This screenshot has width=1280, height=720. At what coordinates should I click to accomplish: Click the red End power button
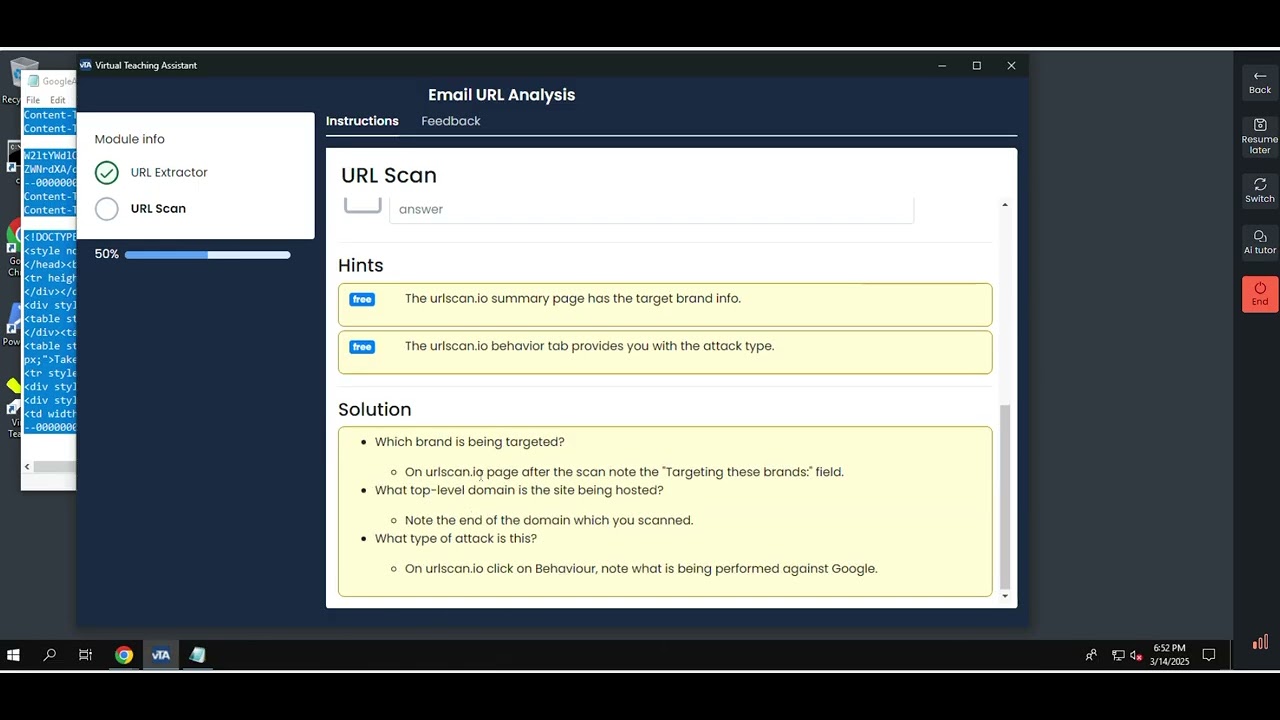click(x=1259, y=294)
